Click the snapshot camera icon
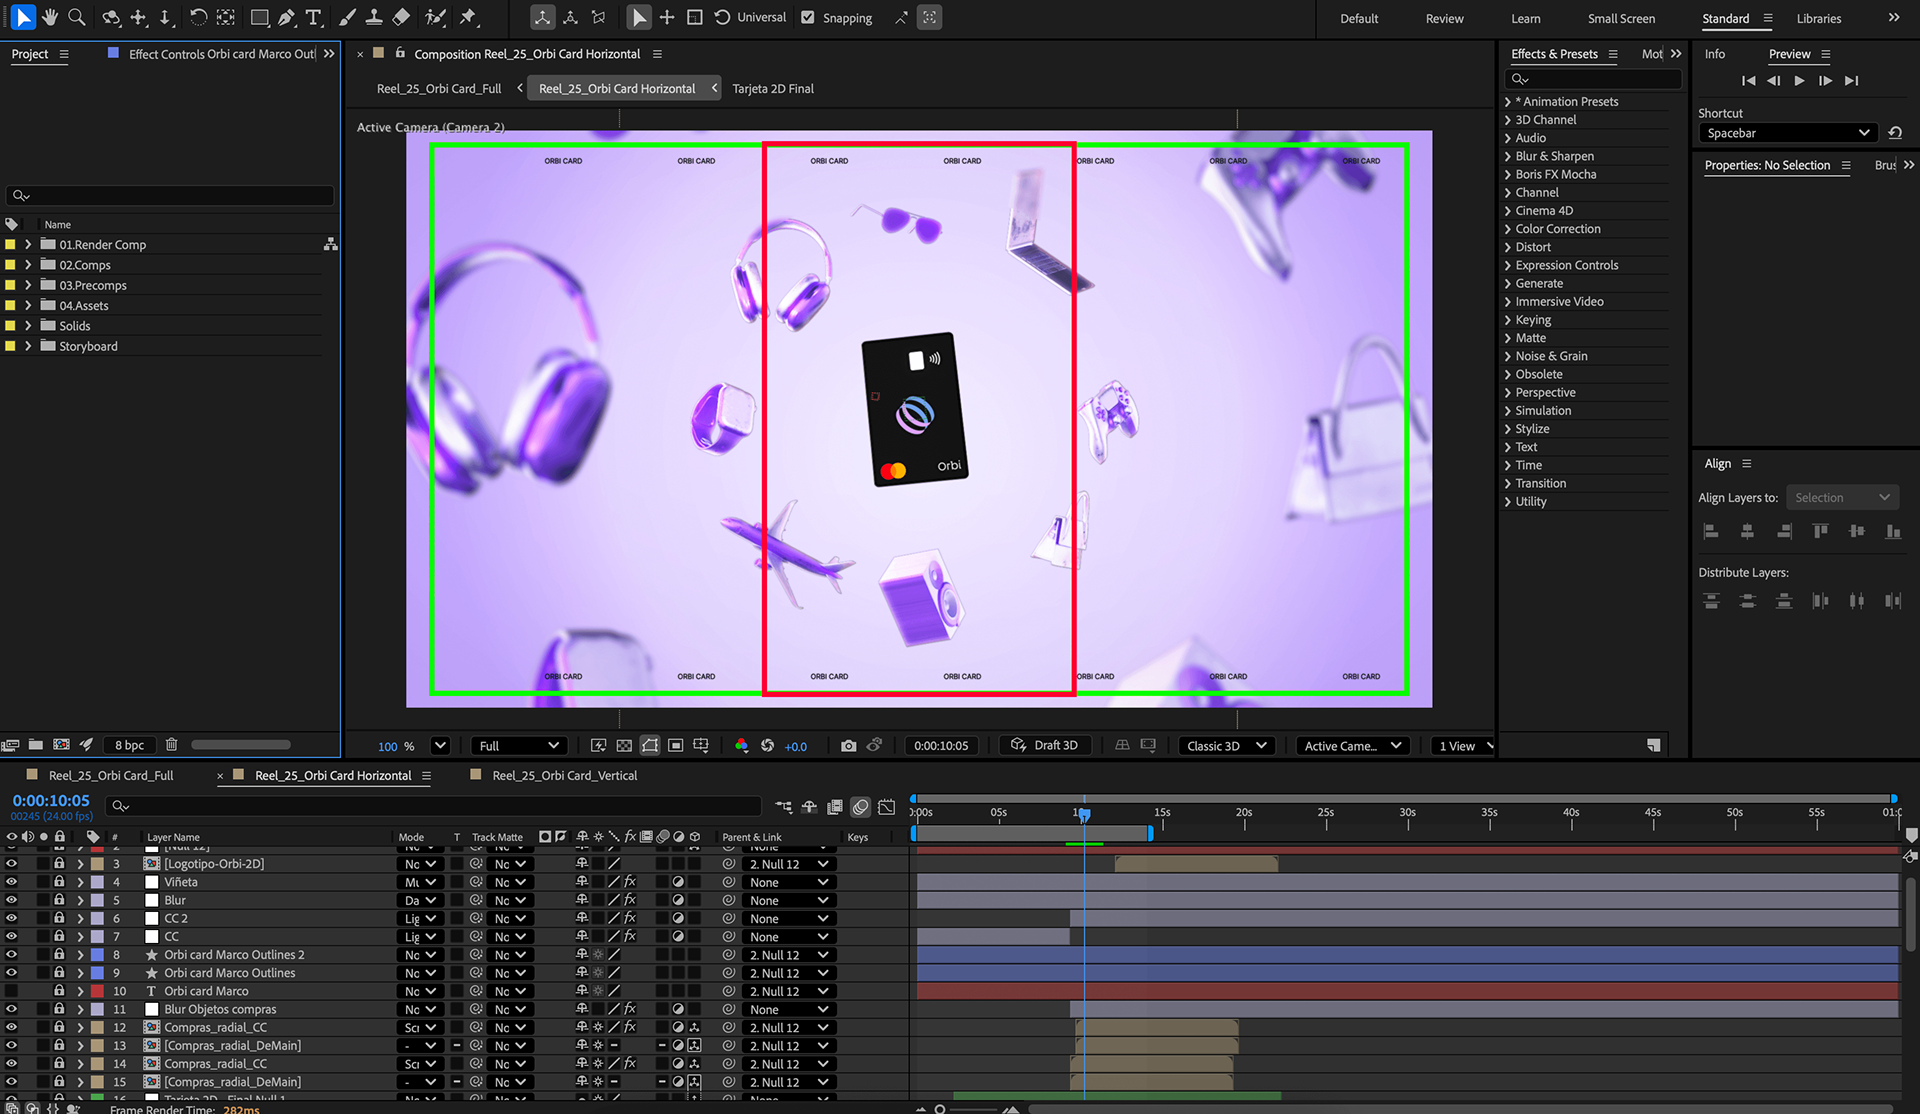Viewport: 1920px width, 1114px height. click(x=848, y=746)
